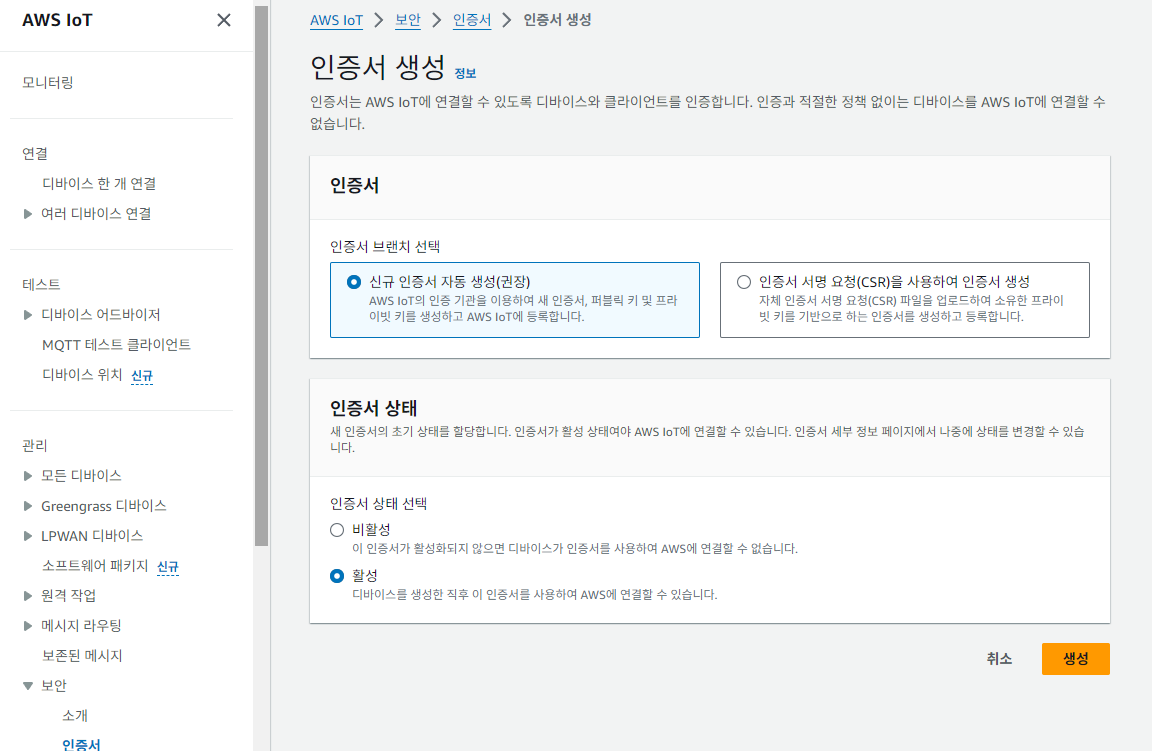Click the 연결 section heading
1152x751 pixels.
coord(35,154)
